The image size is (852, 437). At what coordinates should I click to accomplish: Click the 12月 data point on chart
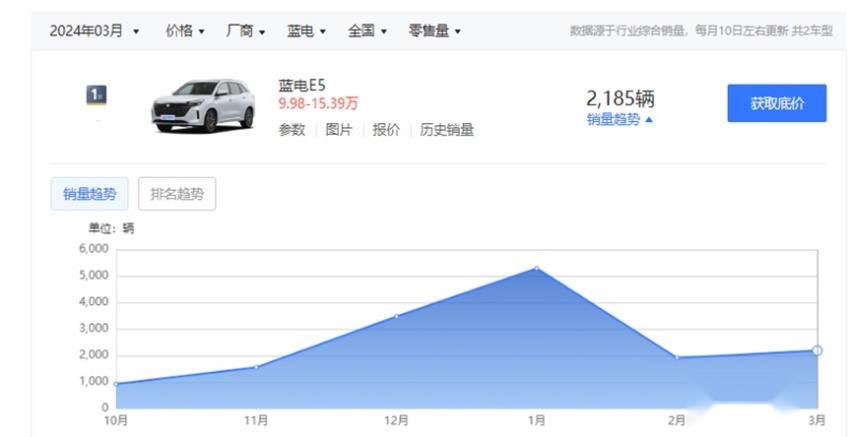396,316
